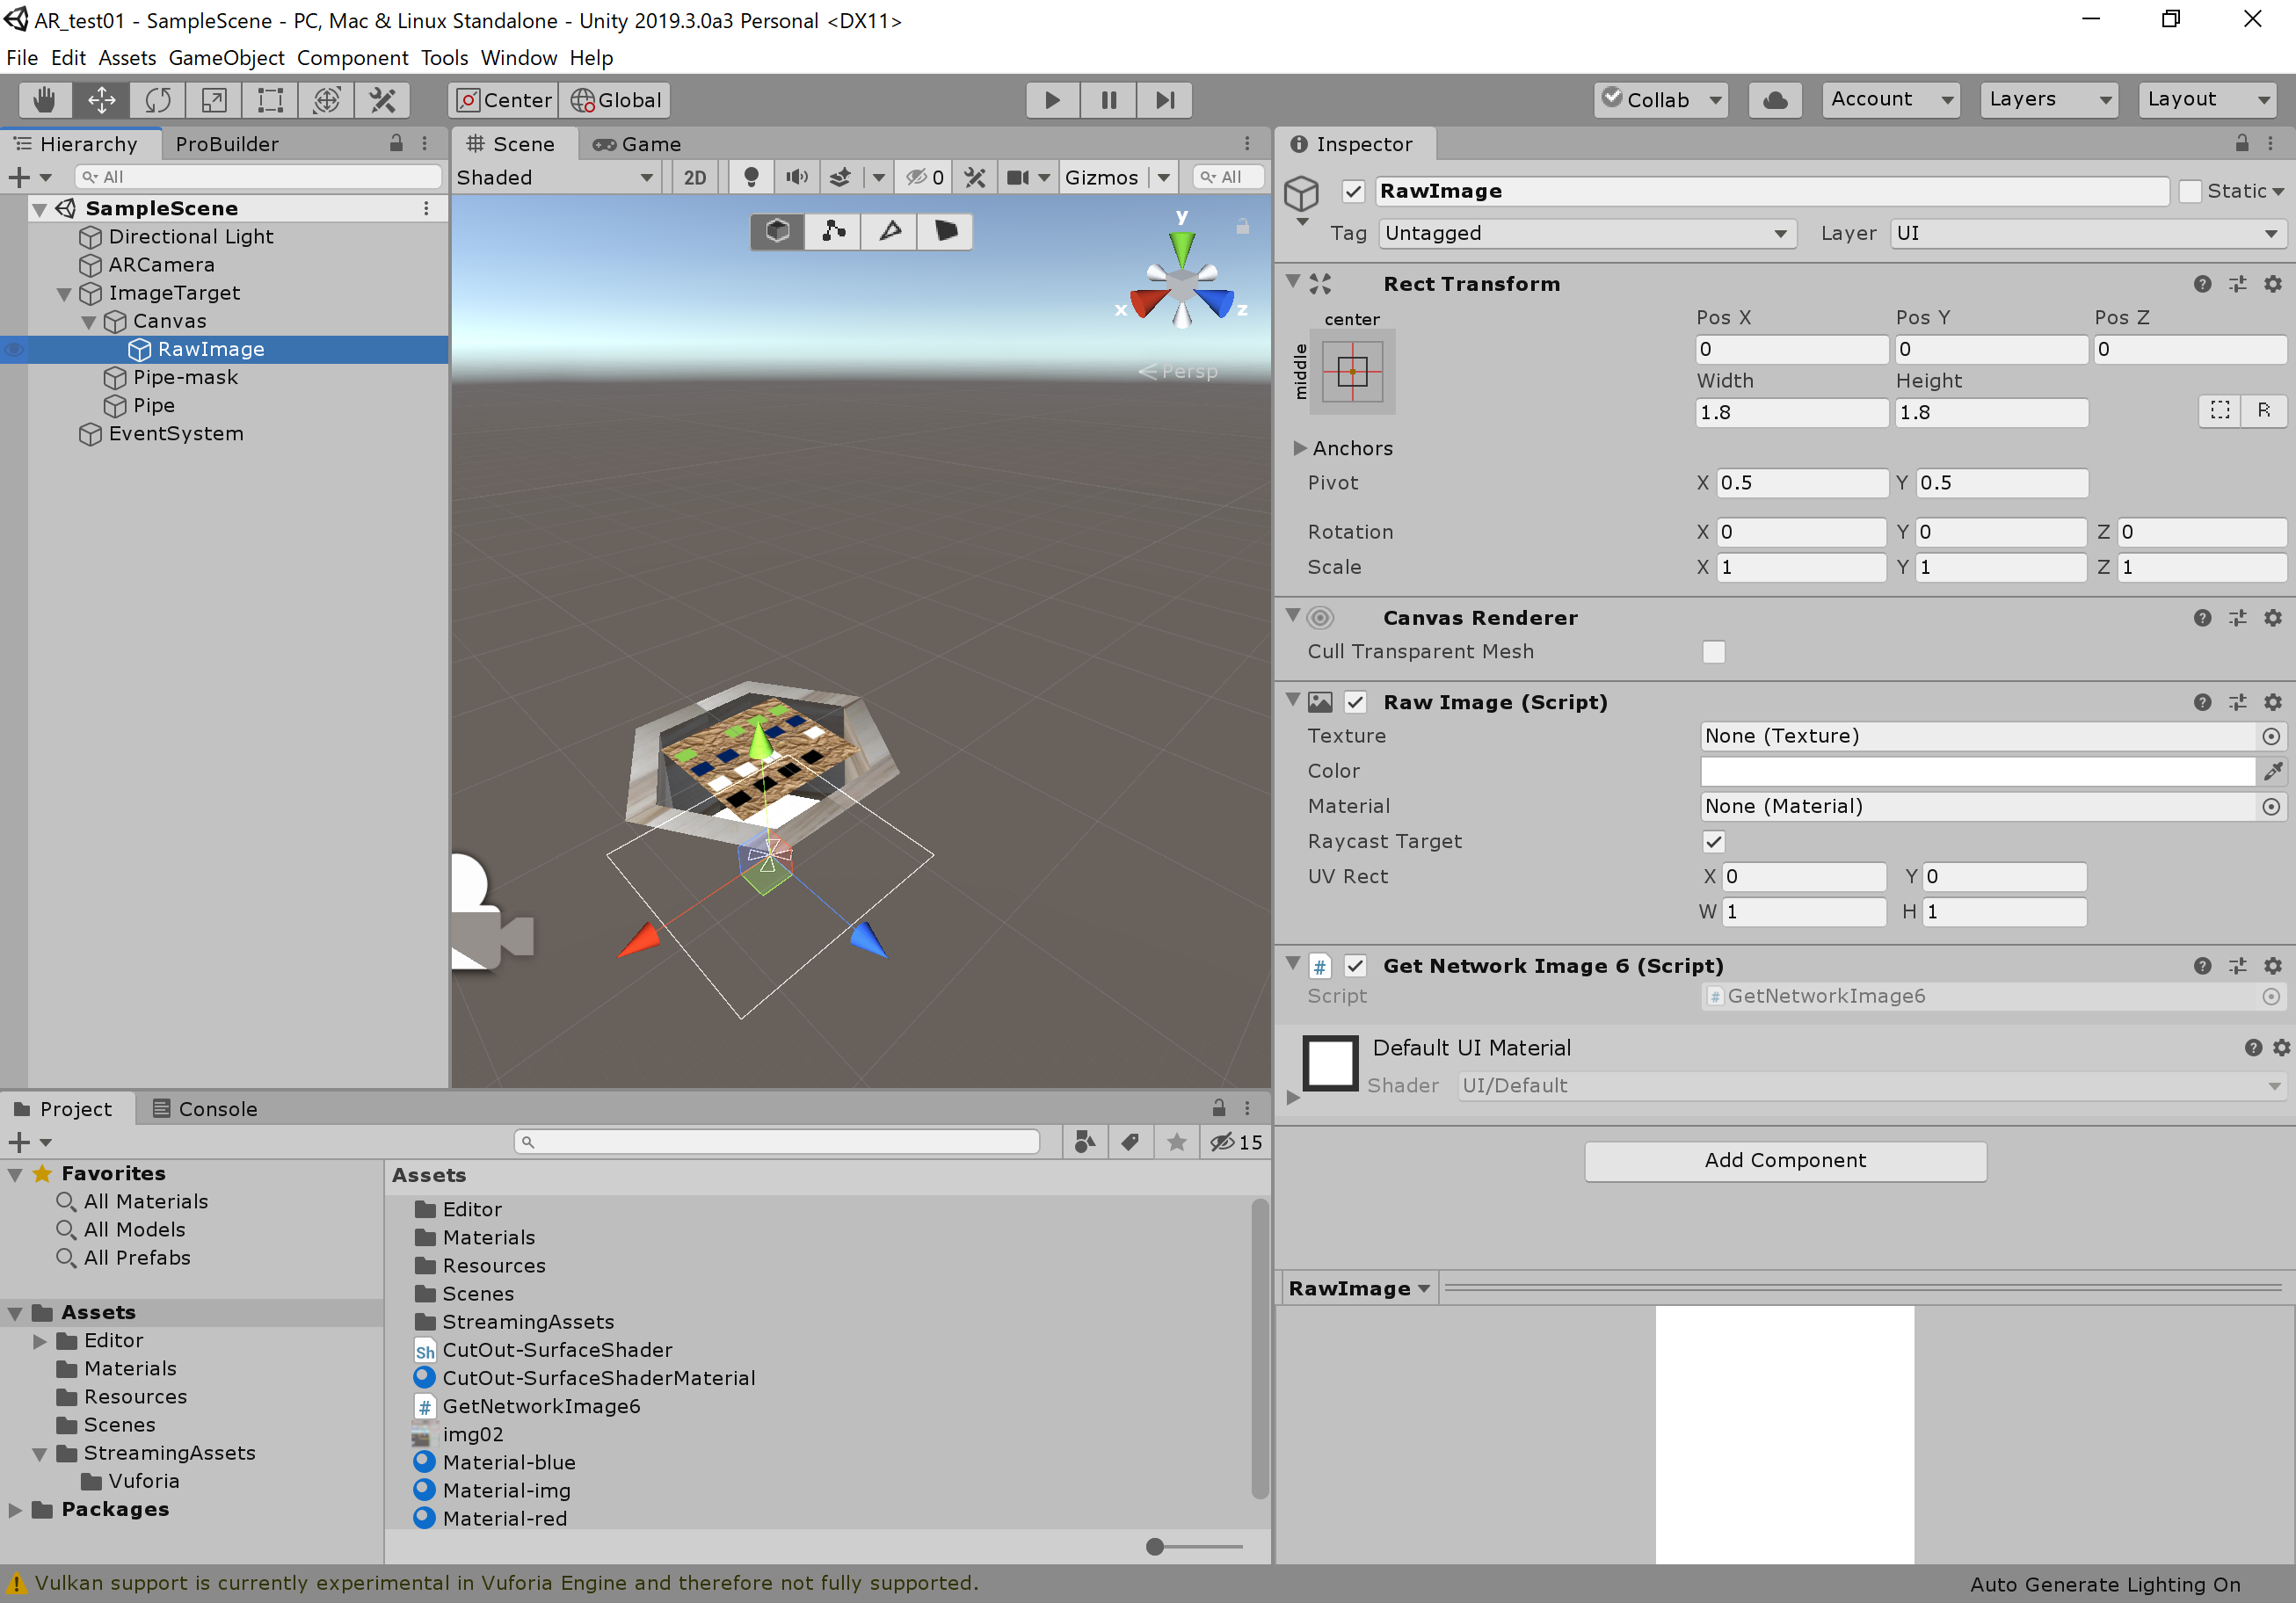Click the cloud services icon

[1775, 100]
